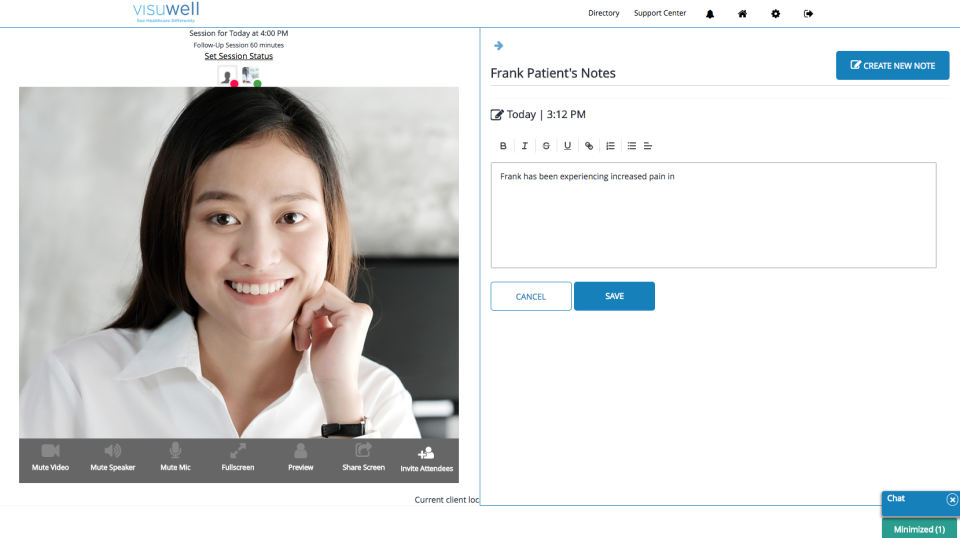Create a numbered list in the note
This screenshot has width=960, height=538.
(x=610, y=146)
